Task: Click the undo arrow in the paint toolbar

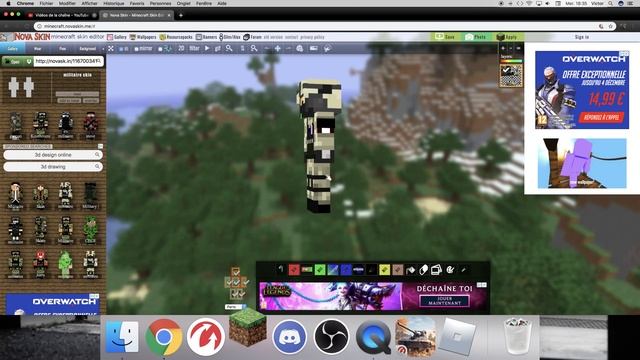Action: click(281, 269)
